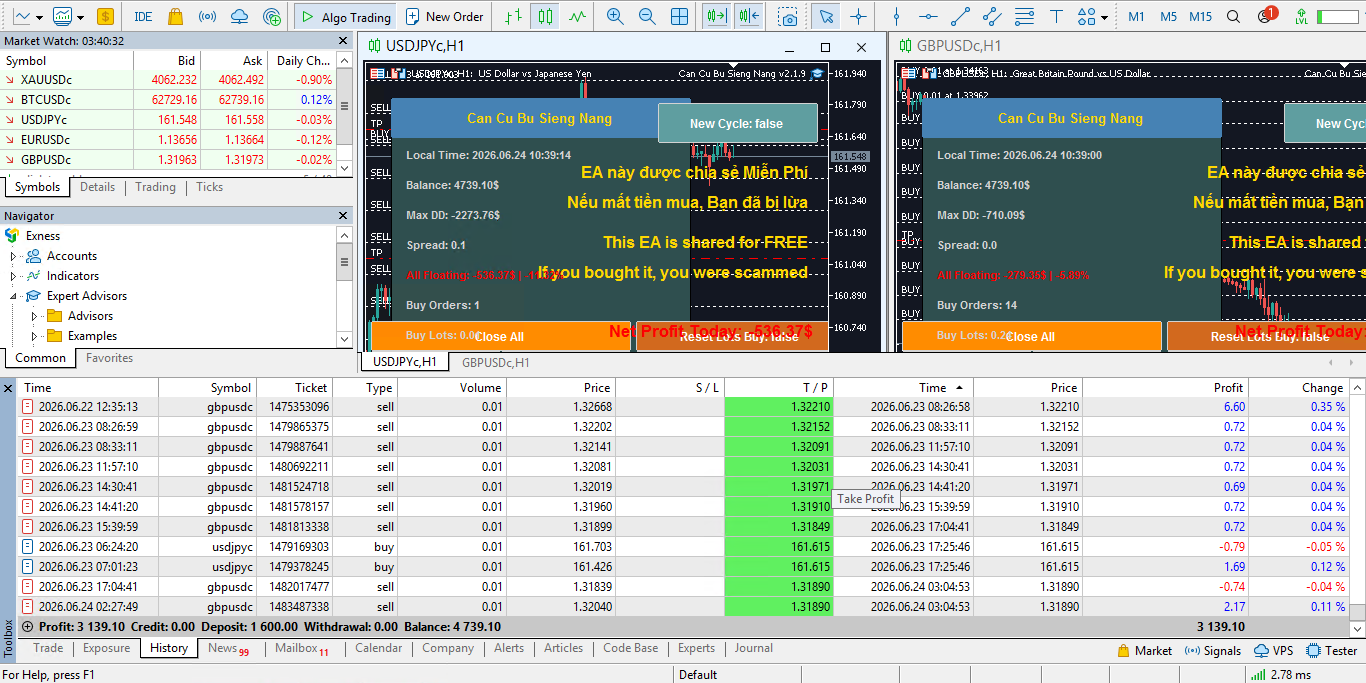The width and height of the screenshot is (1366, 683).
Task: Select history row with ticket 1475353096
Action: [685, 407]
